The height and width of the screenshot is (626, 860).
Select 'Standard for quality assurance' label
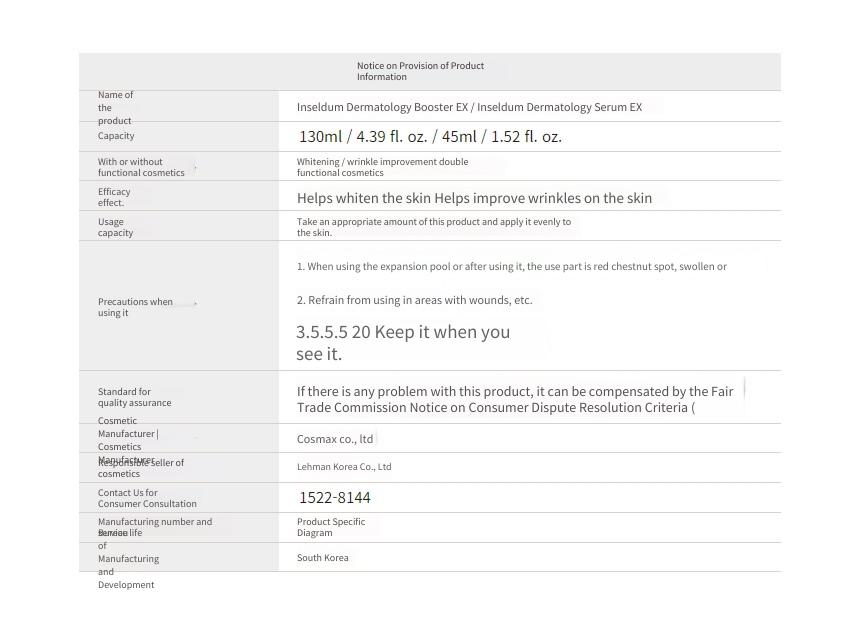(134, 397)
